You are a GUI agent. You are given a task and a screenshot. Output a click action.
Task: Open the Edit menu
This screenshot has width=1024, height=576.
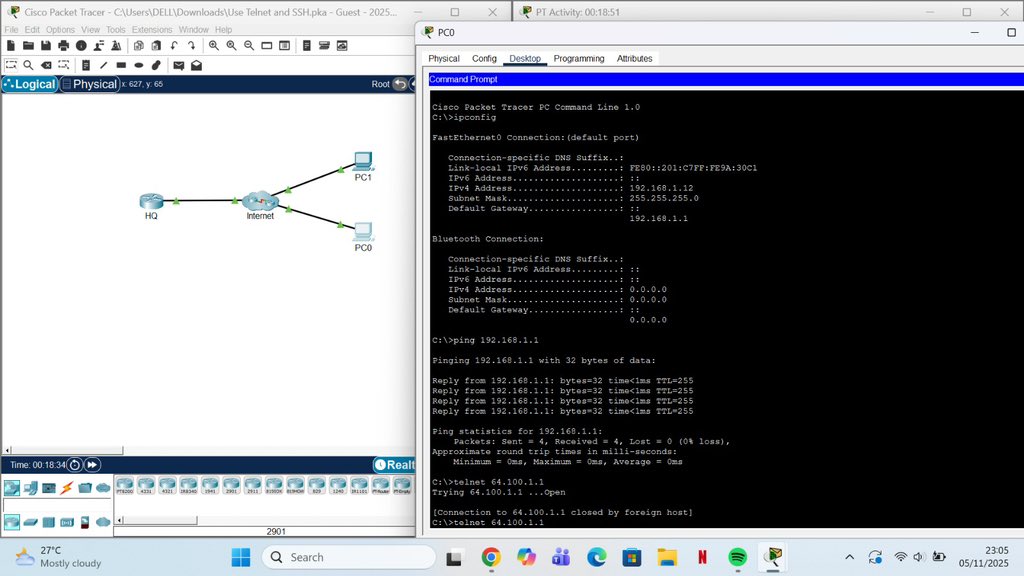[x=32, y=29]
